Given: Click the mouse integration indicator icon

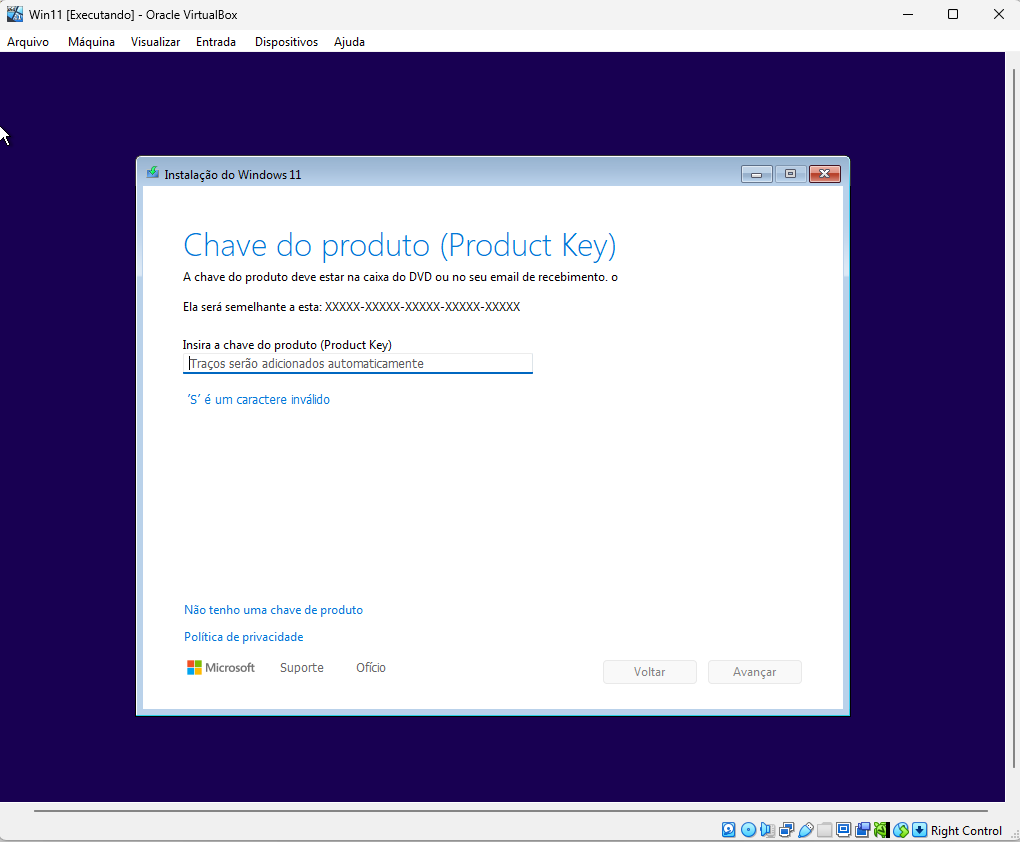Looking at the screenshot, I should coord(901,830).
